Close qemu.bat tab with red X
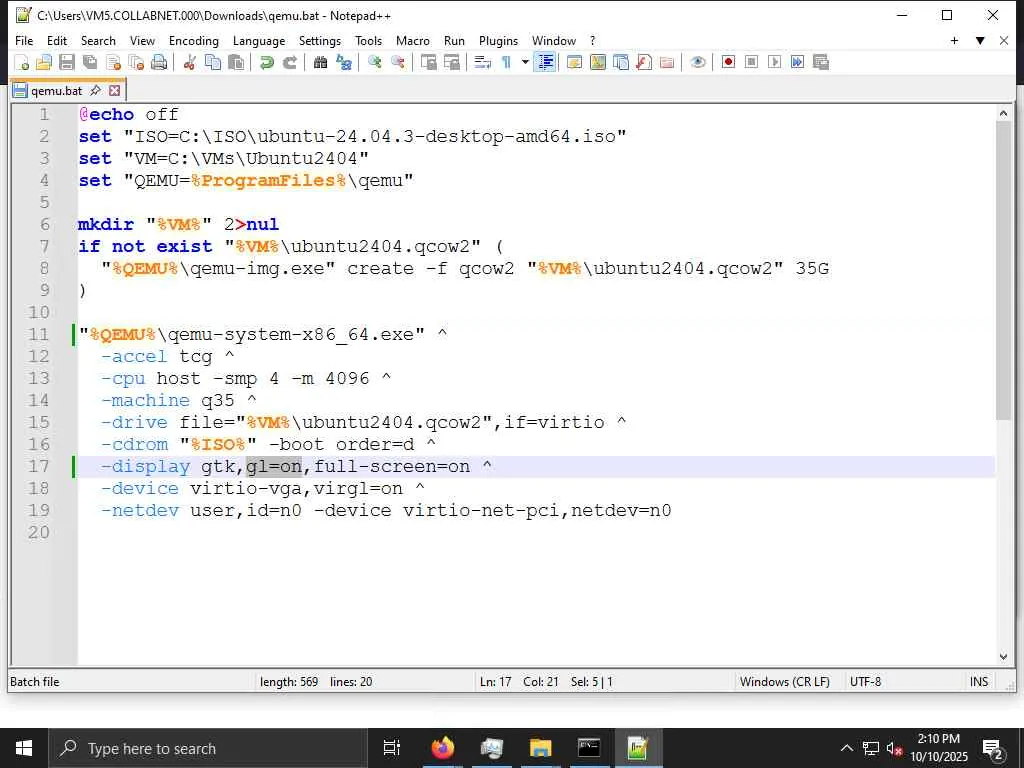The width and height of the screenshot is (1024, 768). click(114, 90)
